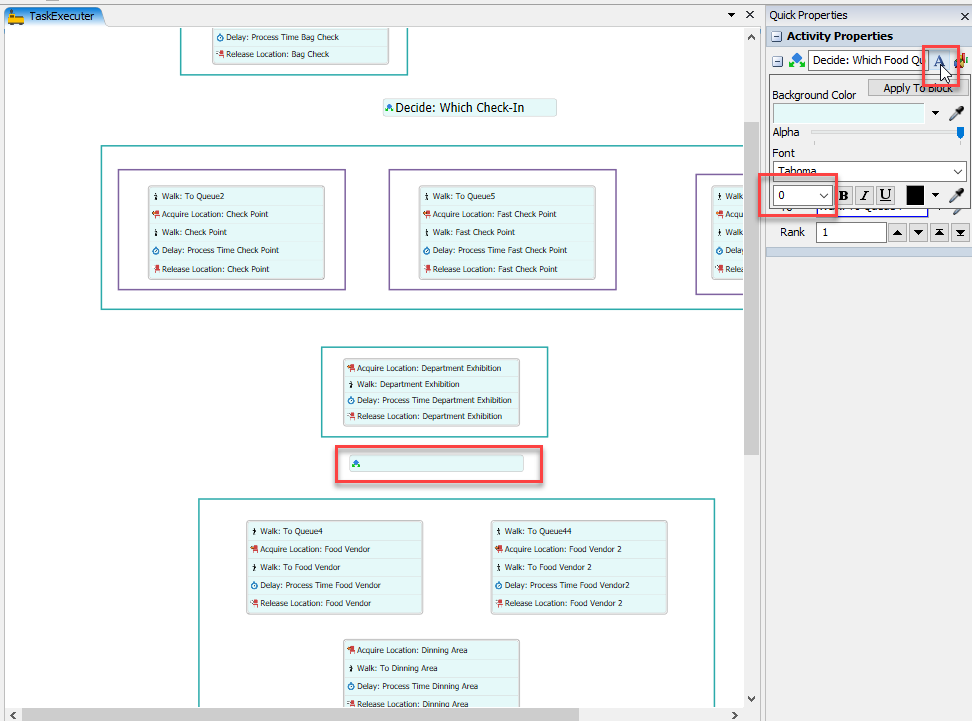Open the view tab list dropdown arrow
The width and height of the screenshot is (972, 721).
731,16
